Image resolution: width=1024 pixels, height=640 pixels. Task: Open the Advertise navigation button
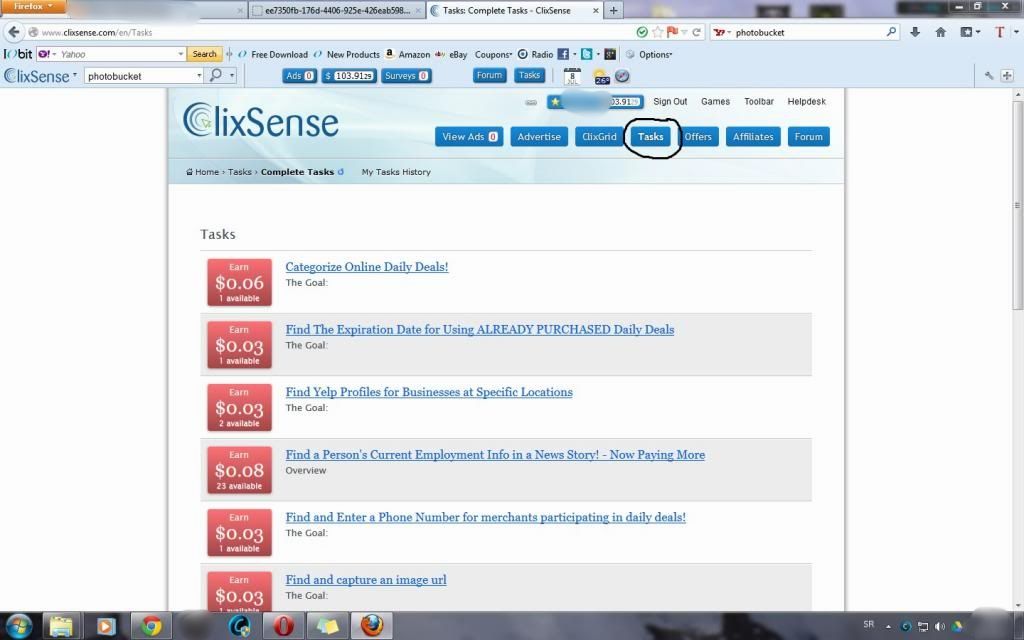click(539, 136)
